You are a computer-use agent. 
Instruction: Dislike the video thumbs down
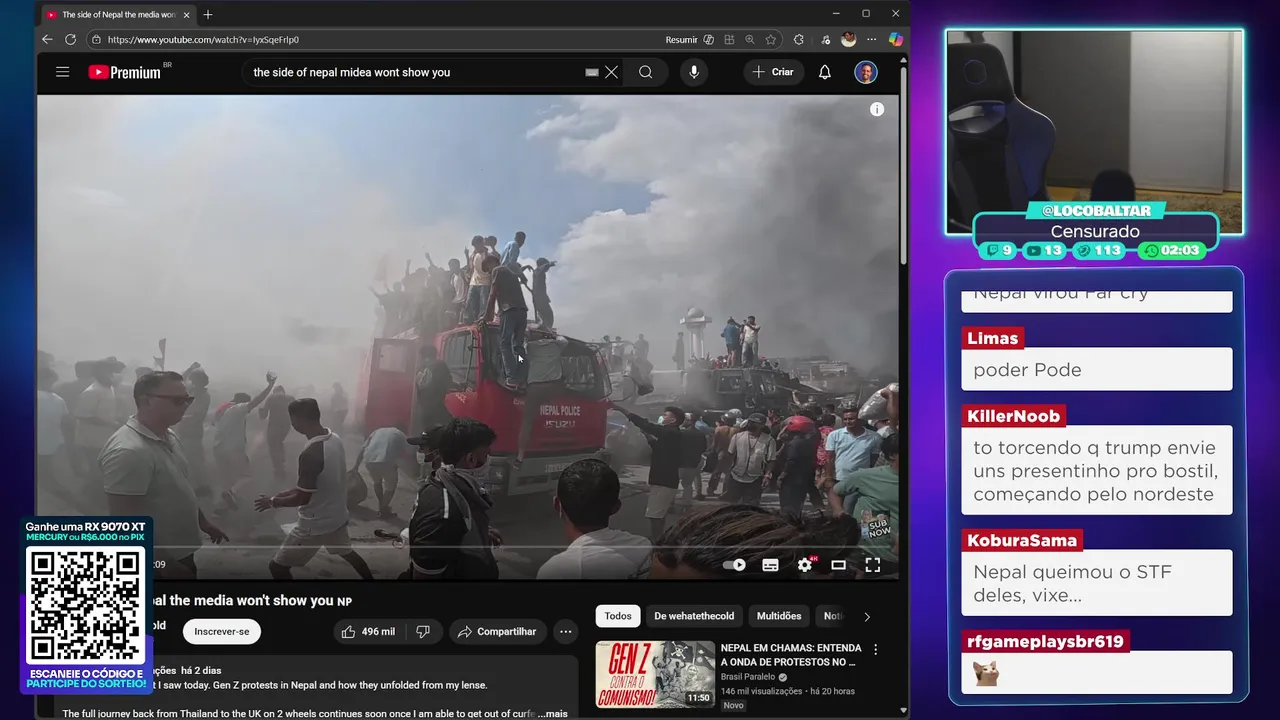tap(423, 632)
